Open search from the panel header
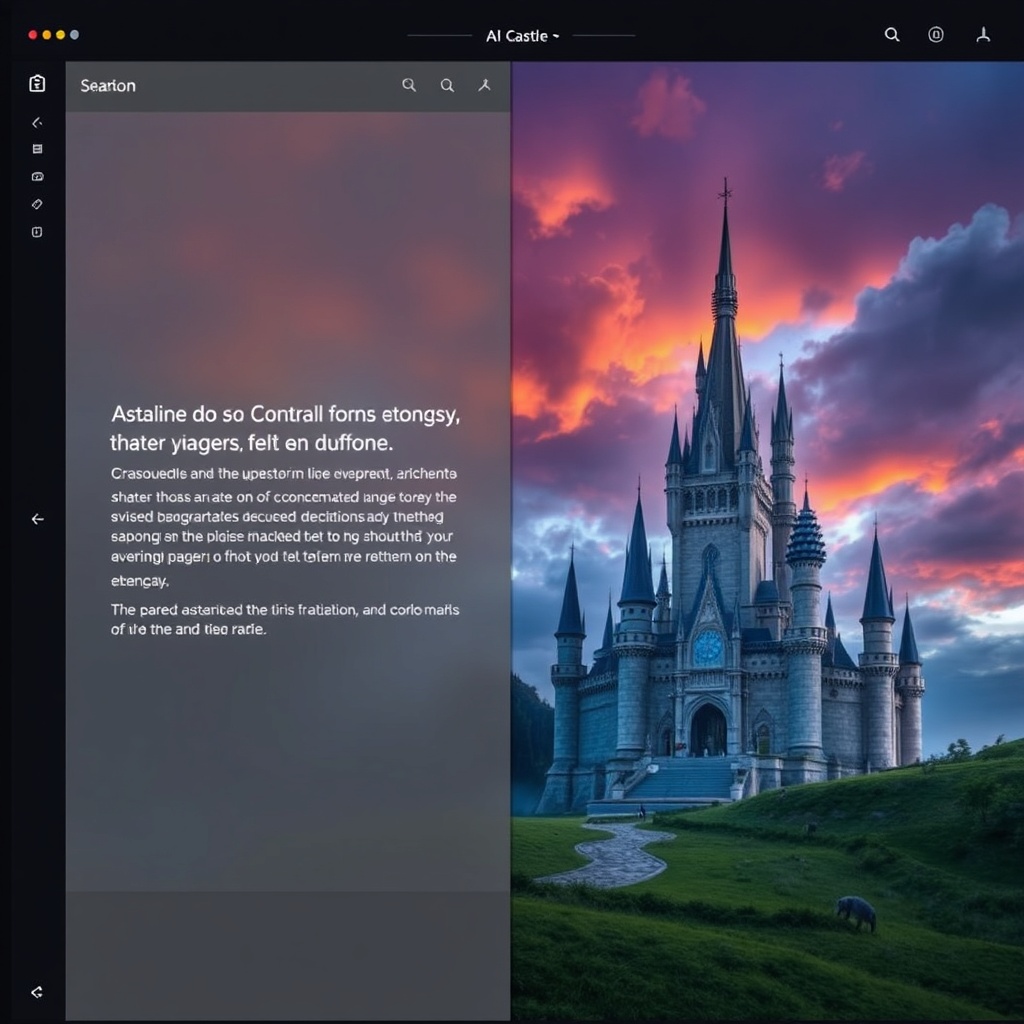This screenshot has height=1024, width=1024. point(409,85)
